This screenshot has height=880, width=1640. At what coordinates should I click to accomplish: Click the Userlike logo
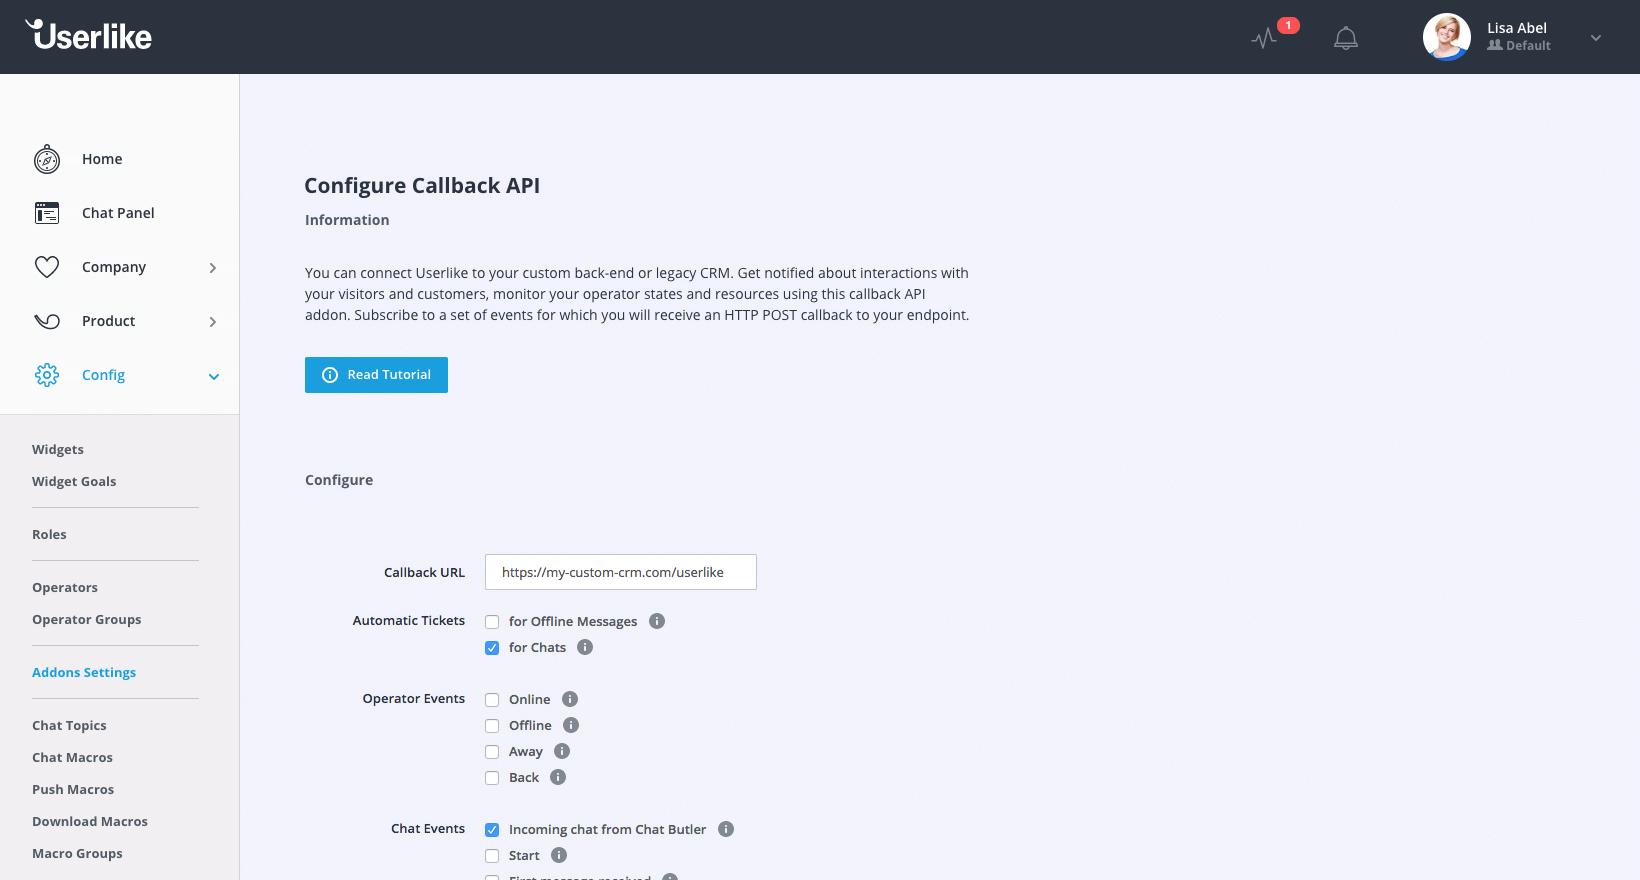89,35
